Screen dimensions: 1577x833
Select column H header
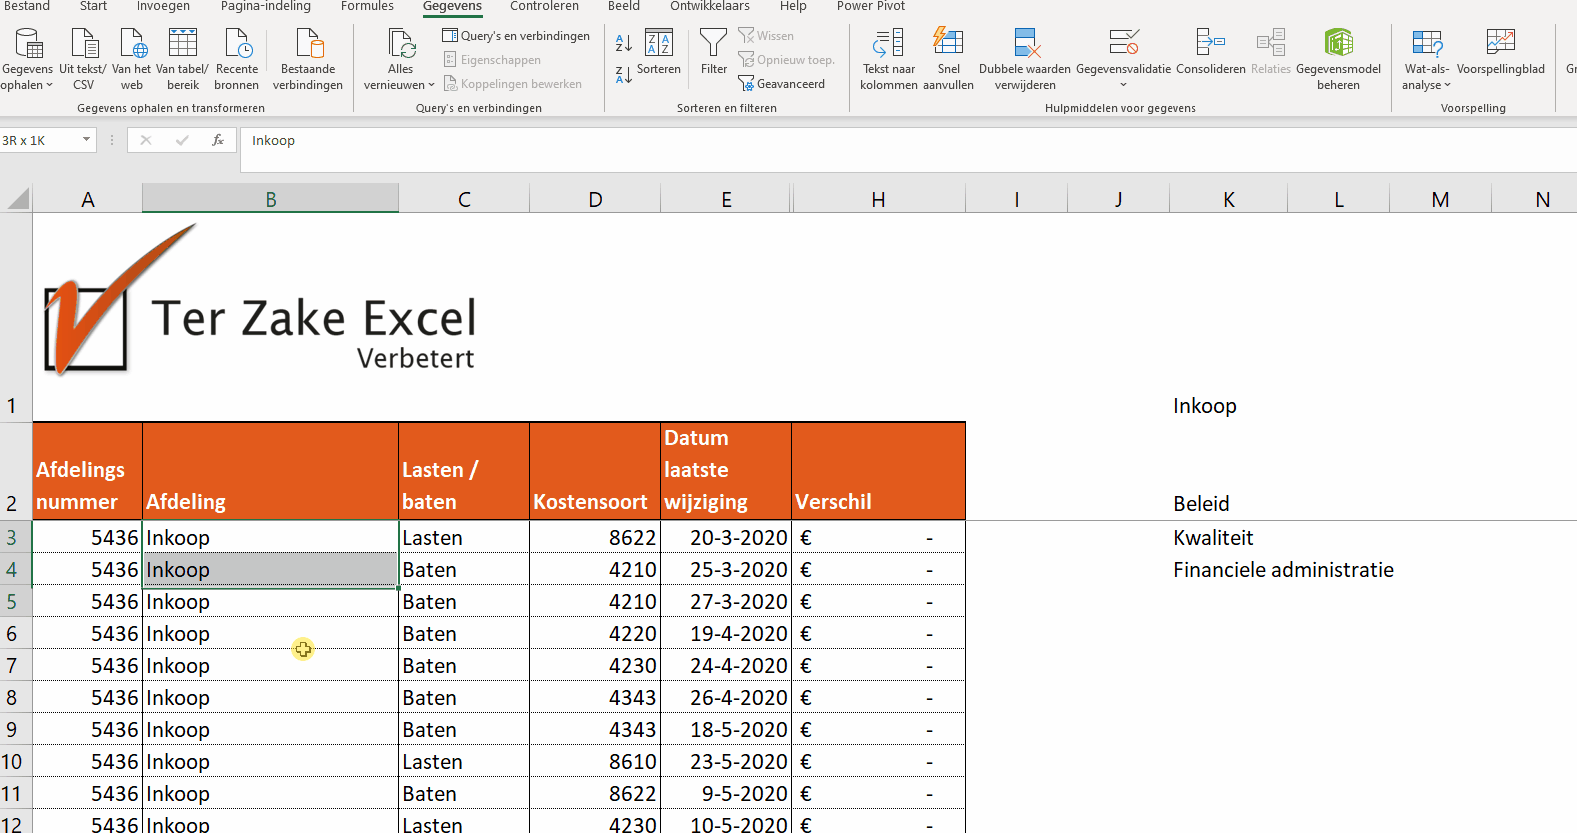[x=878, y=199]
